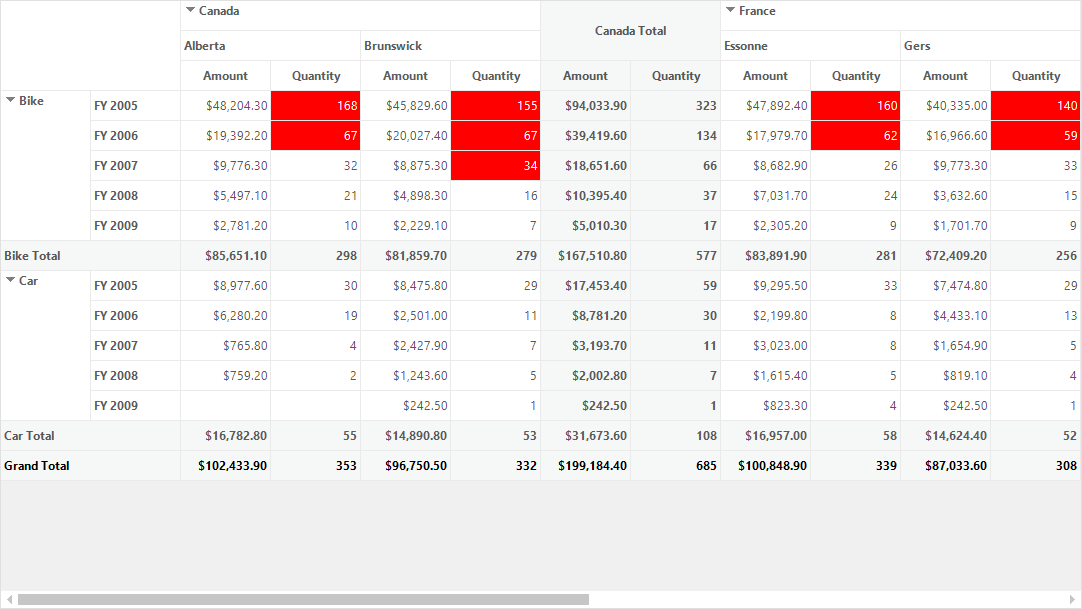This screenshot has height=609, width=1082.
Task: Click the Amount header under Gers
Action: pos(945,76)
